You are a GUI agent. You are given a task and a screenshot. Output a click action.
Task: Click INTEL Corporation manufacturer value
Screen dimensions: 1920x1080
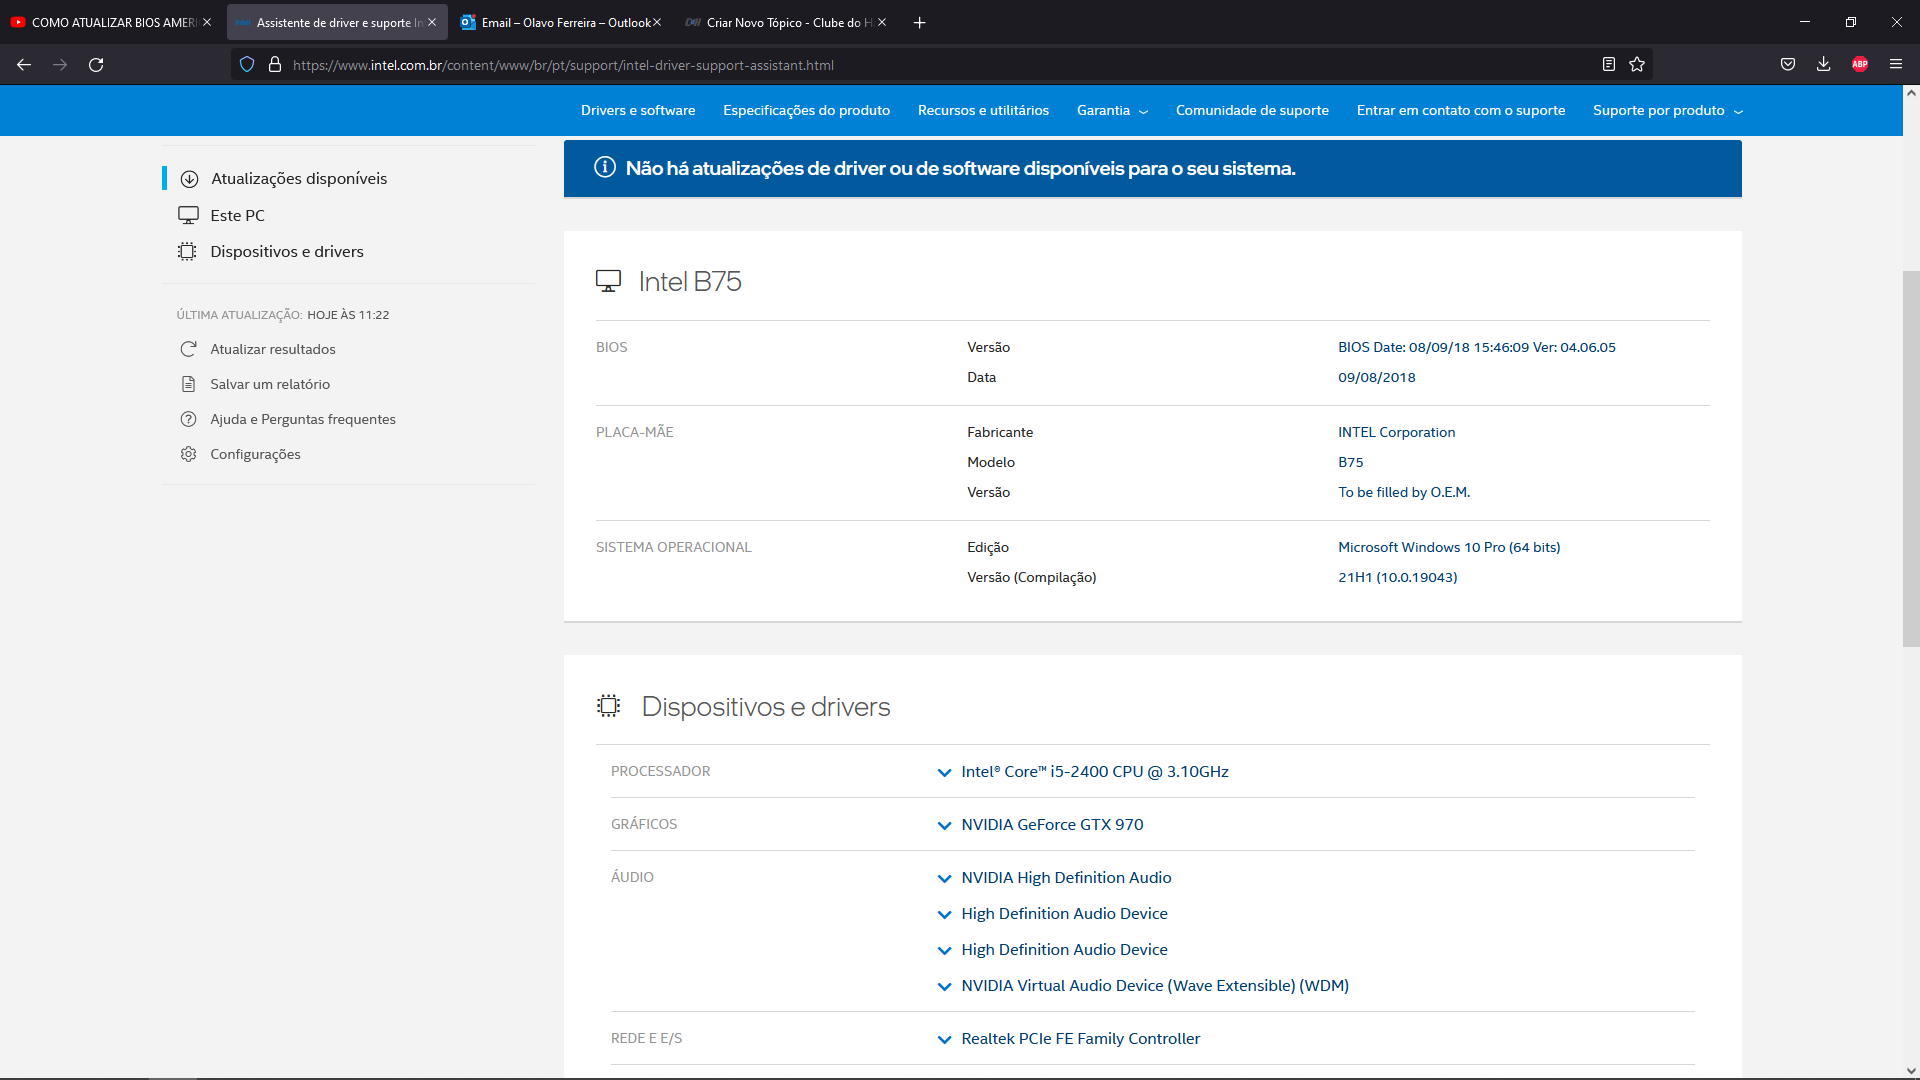(1396, 433)
